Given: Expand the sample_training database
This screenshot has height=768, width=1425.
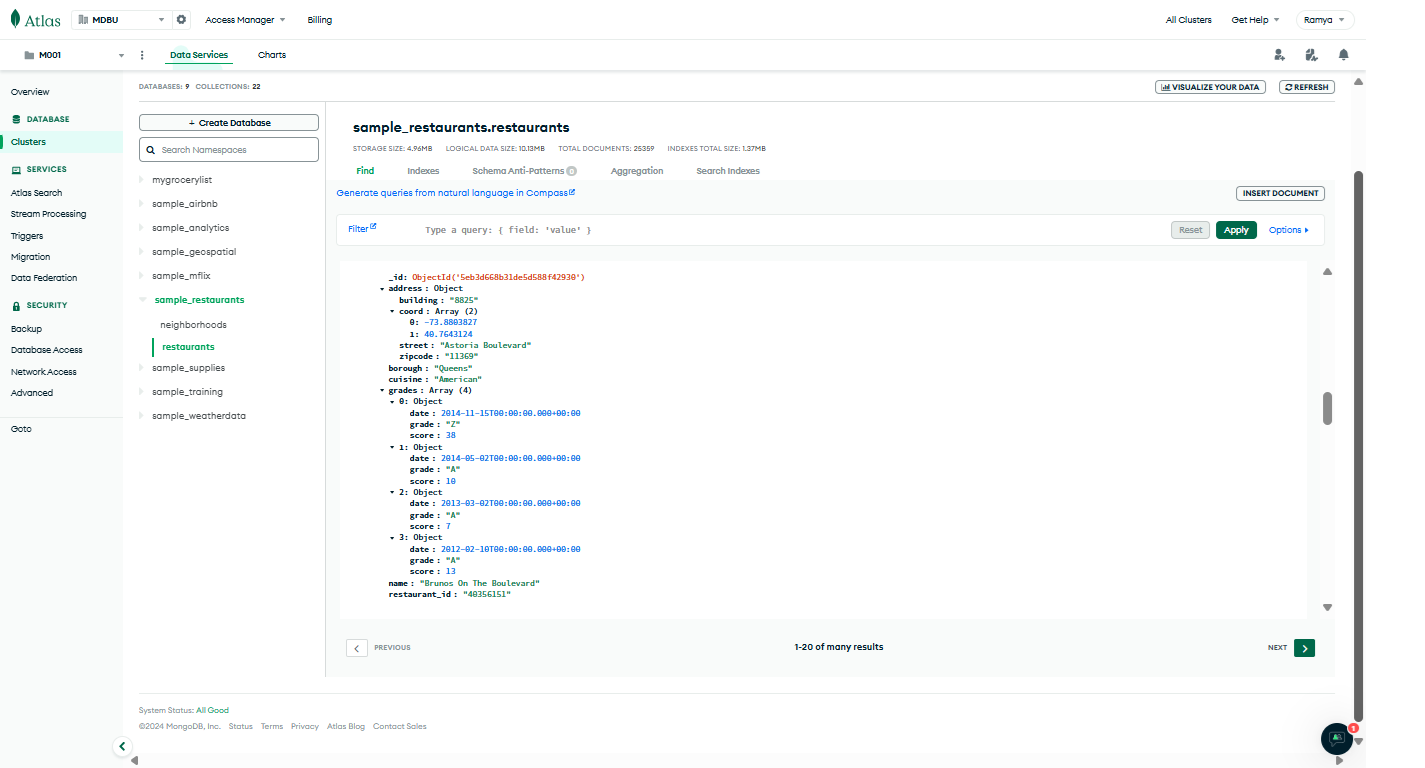Looking at the screenshot, I should point(141,392).
